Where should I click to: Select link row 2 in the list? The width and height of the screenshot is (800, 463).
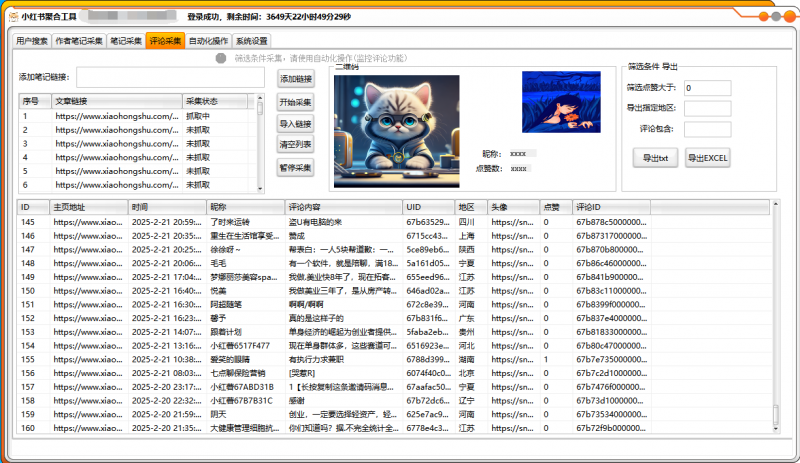tap(137, 130)
